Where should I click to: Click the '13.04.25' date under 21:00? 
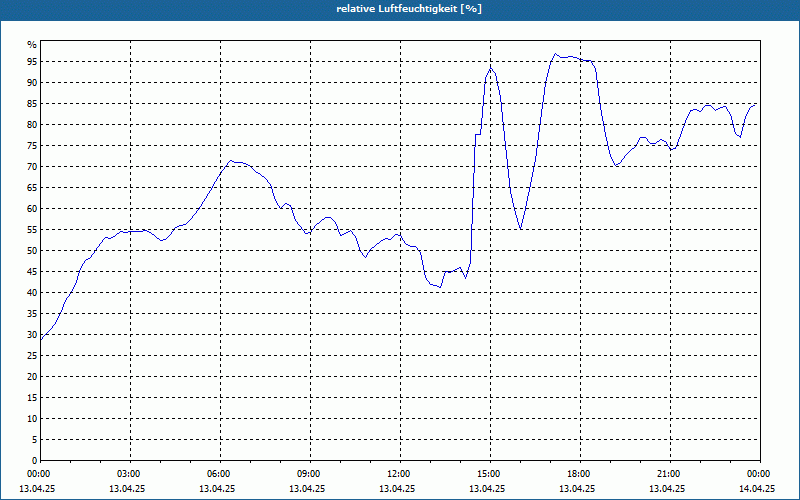(x=667, y=489)
